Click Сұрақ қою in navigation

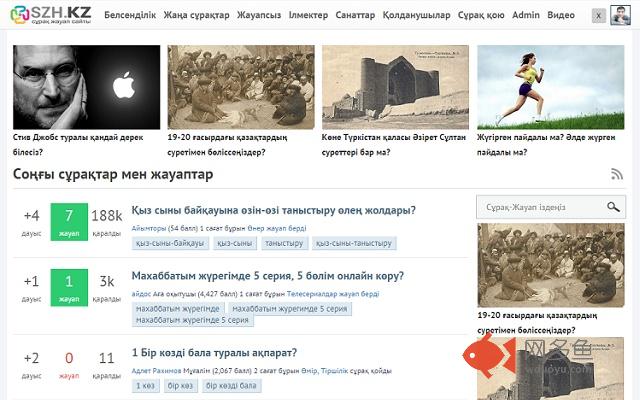coord(481,15)
